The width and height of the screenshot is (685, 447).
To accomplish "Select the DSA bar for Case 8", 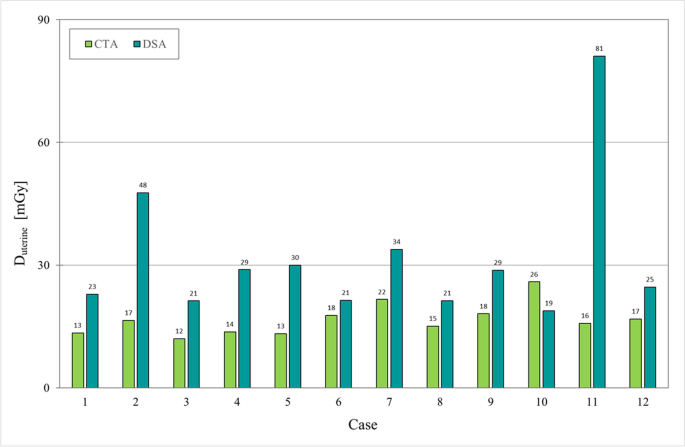I will pos(447,344).
